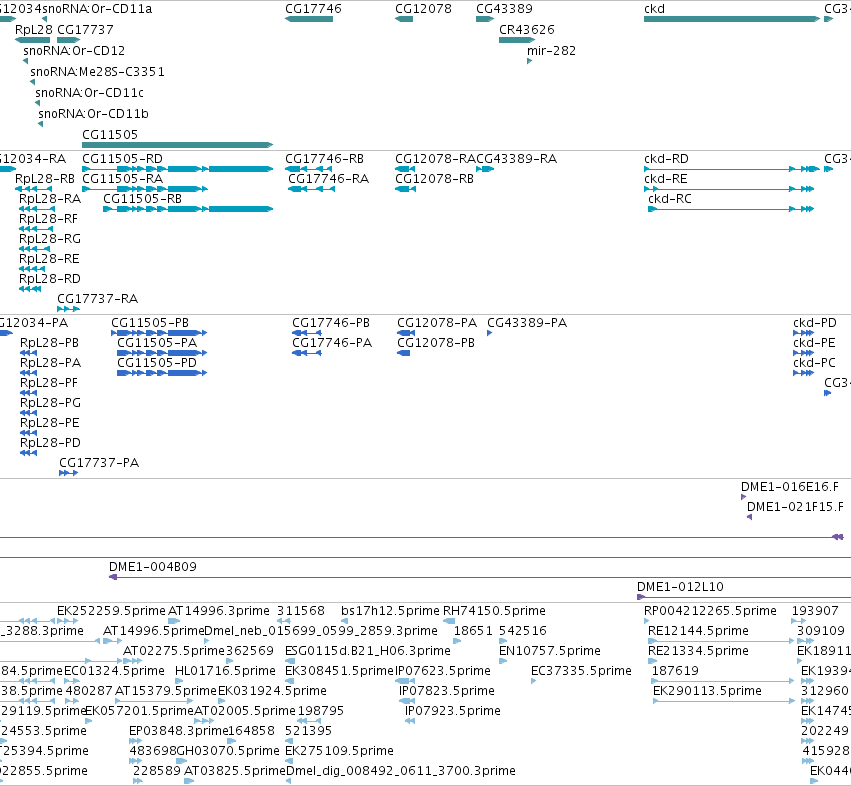The image size is (851, 786).
Task: Open EST EK252259.5prime label
Action: 111,611
